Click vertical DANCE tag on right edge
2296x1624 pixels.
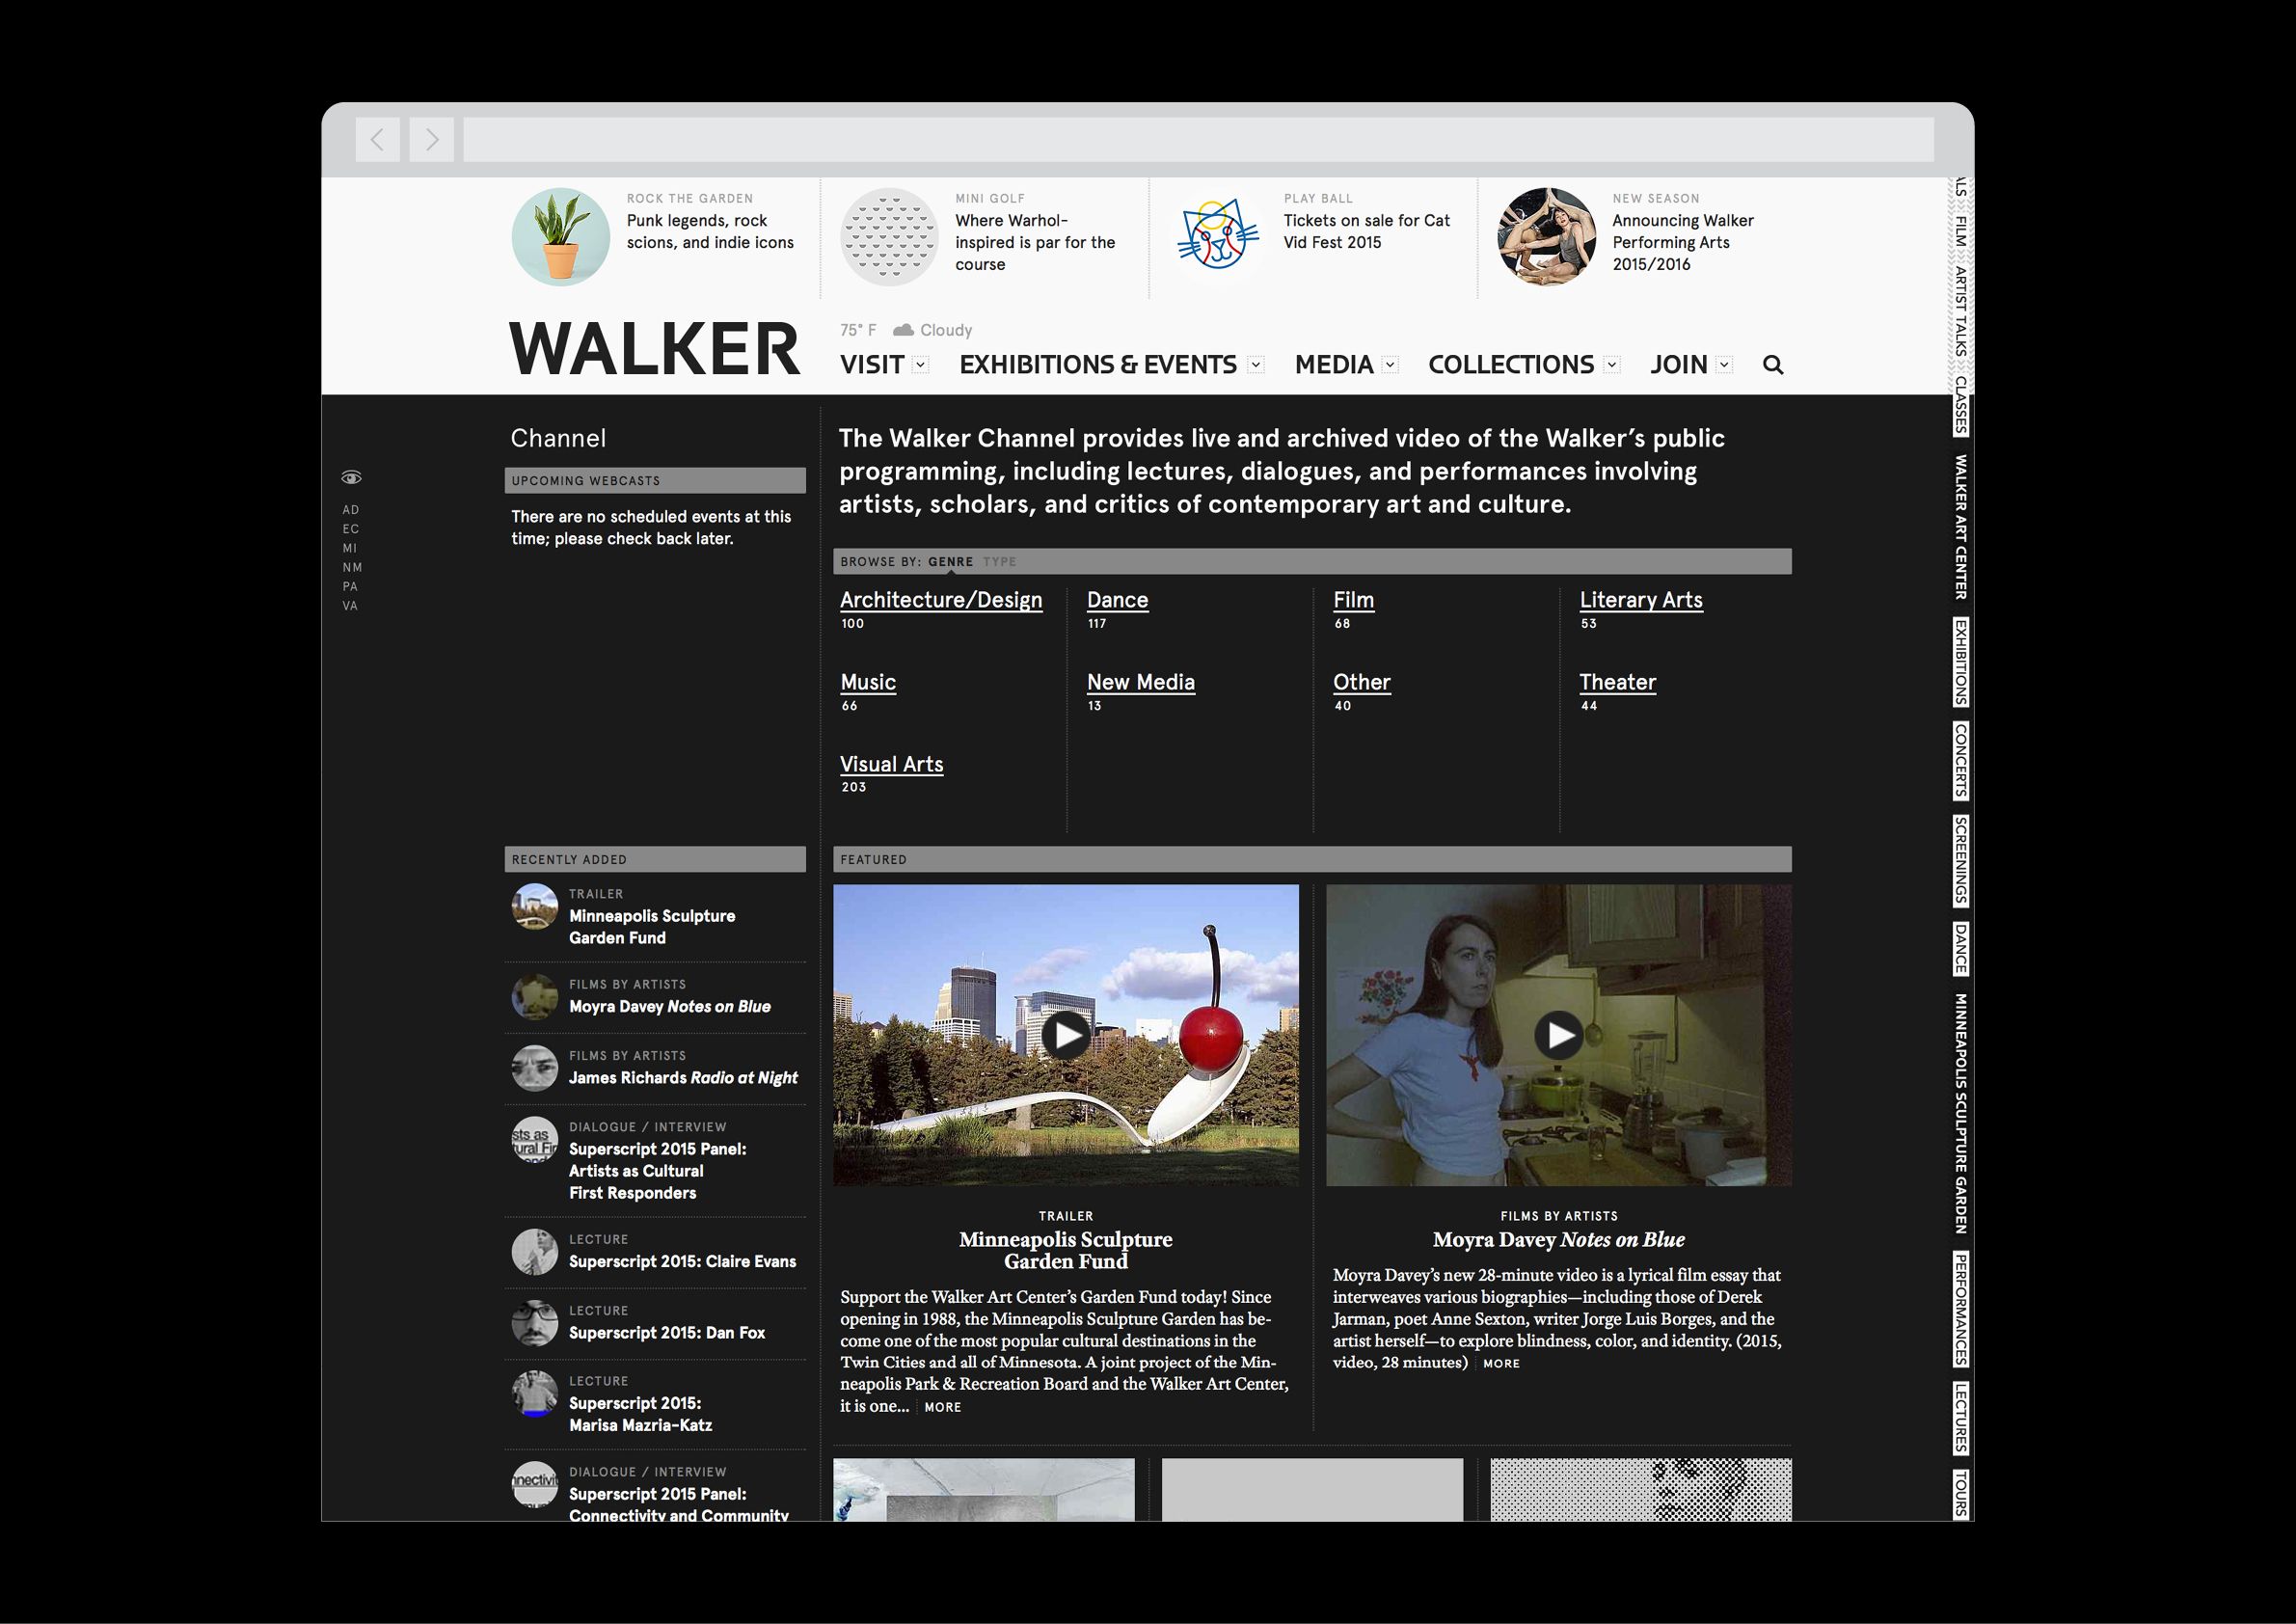(x=1961, y=949)
